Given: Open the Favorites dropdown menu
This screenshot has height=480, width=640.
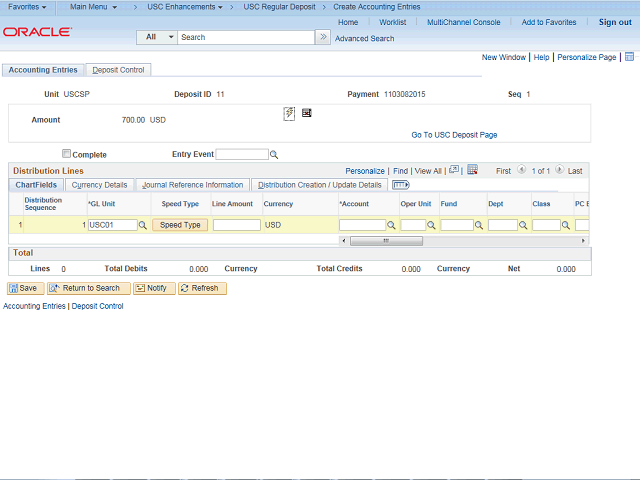Looking at the screenshot, I should pyautogui.click(x=28, y=7).
